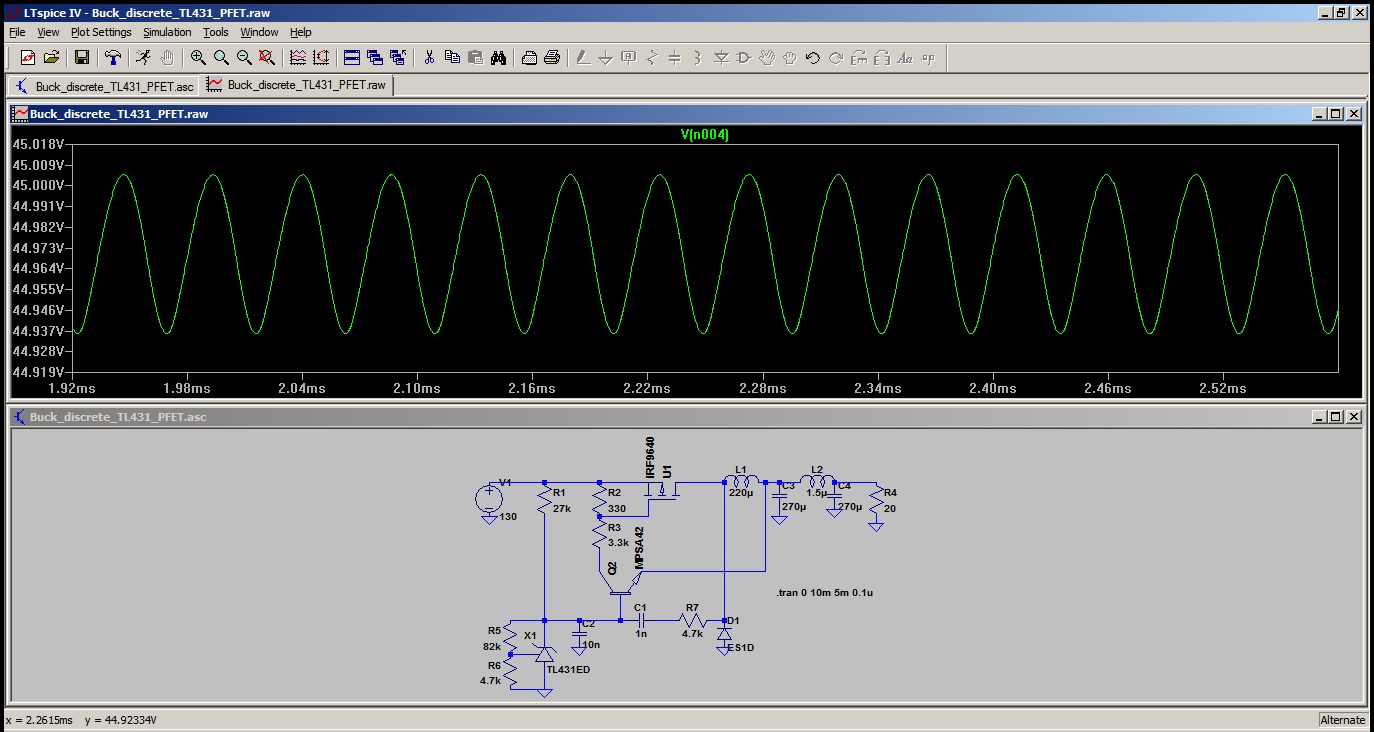
Task: Click the Print icon
Action: (x=551, y=57)
